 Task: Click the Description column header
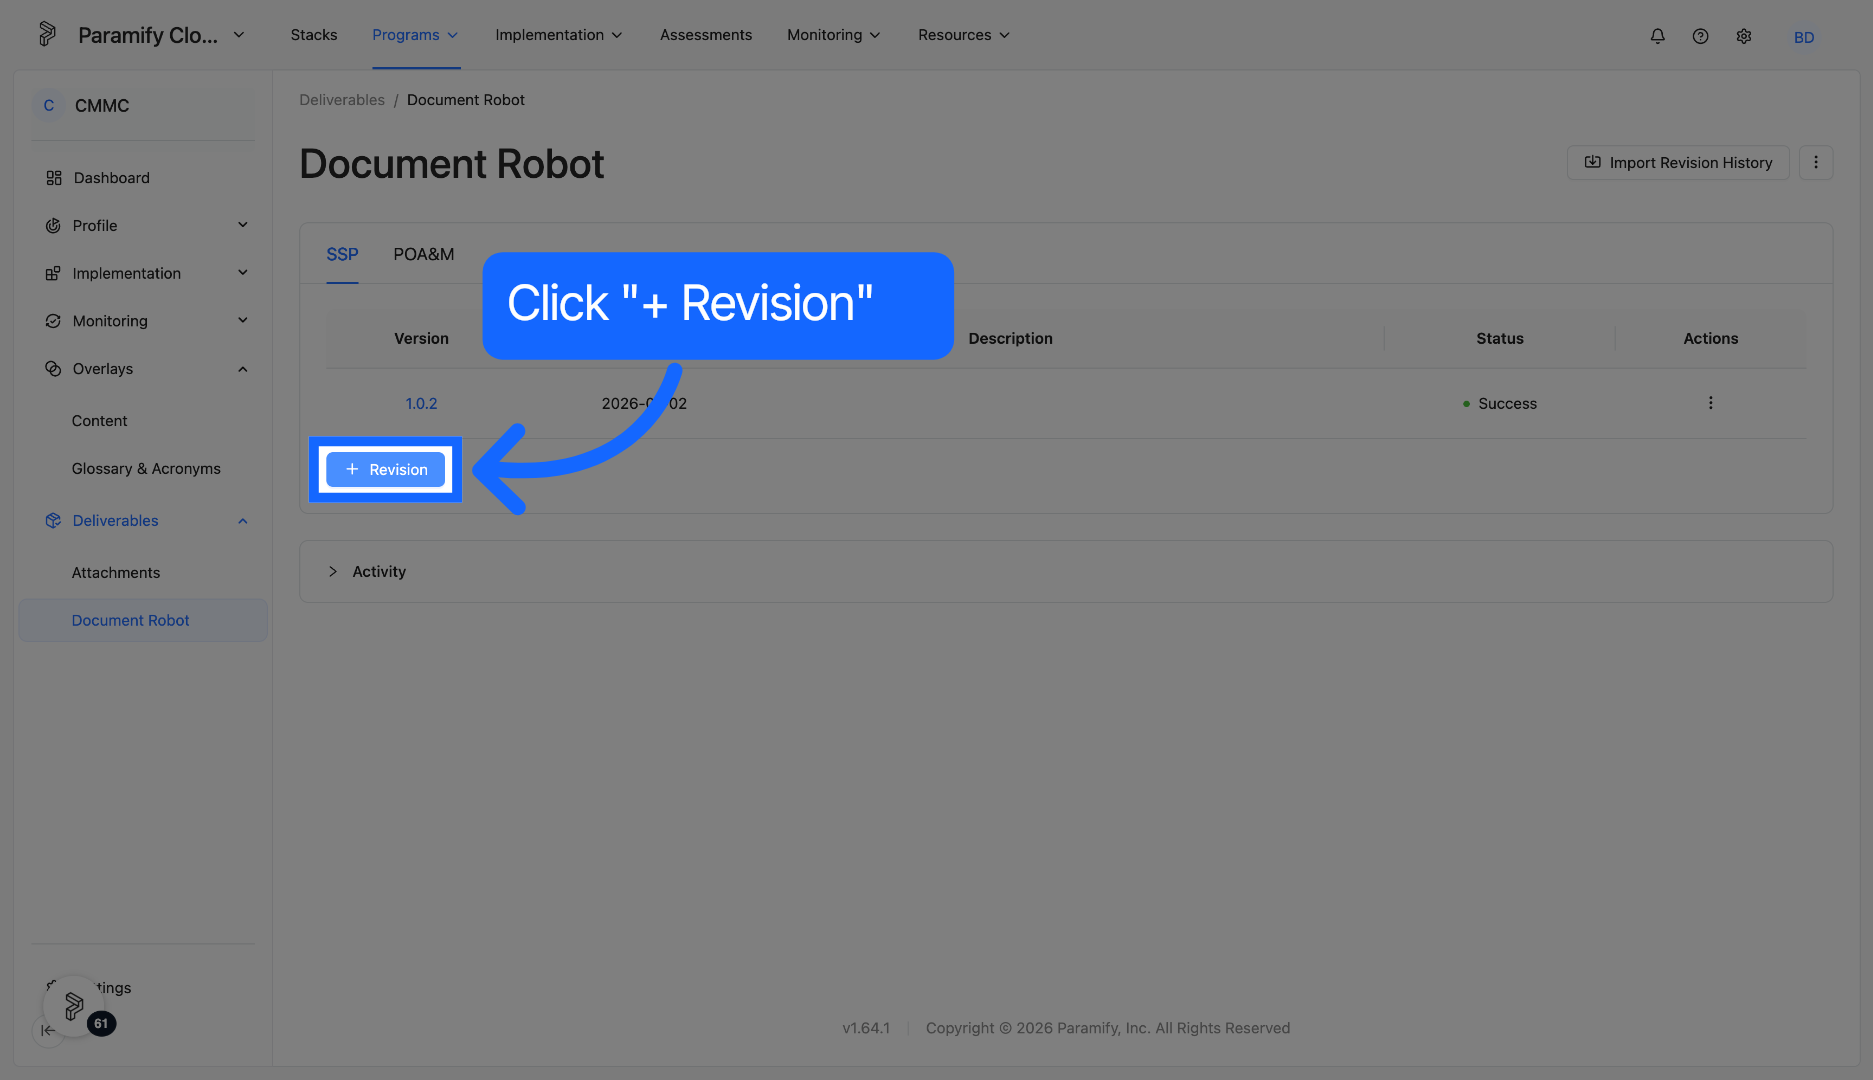click(1010, 339)
